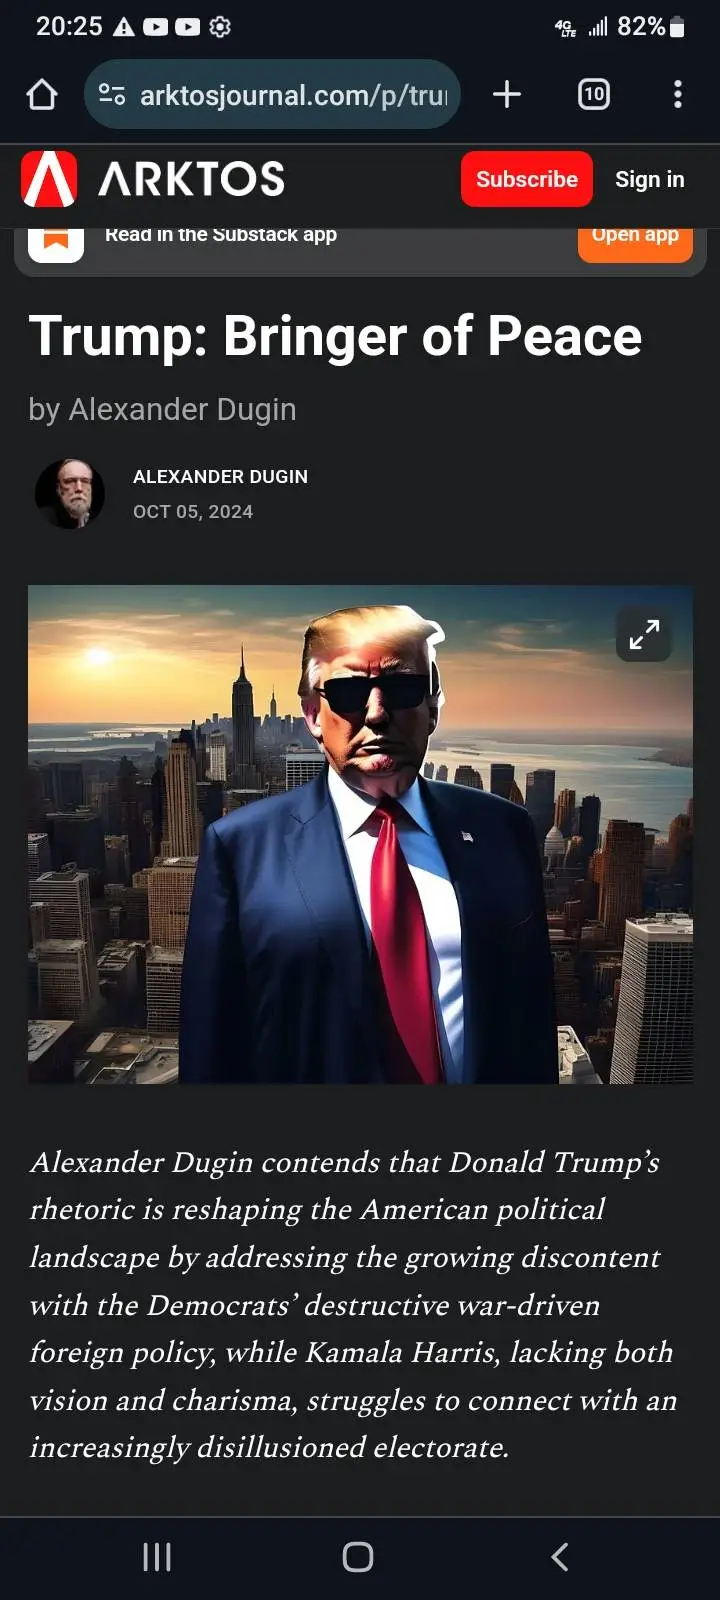
Task: Click the Trump: Bringer of Peace headline
Action: tap(335, 336)
